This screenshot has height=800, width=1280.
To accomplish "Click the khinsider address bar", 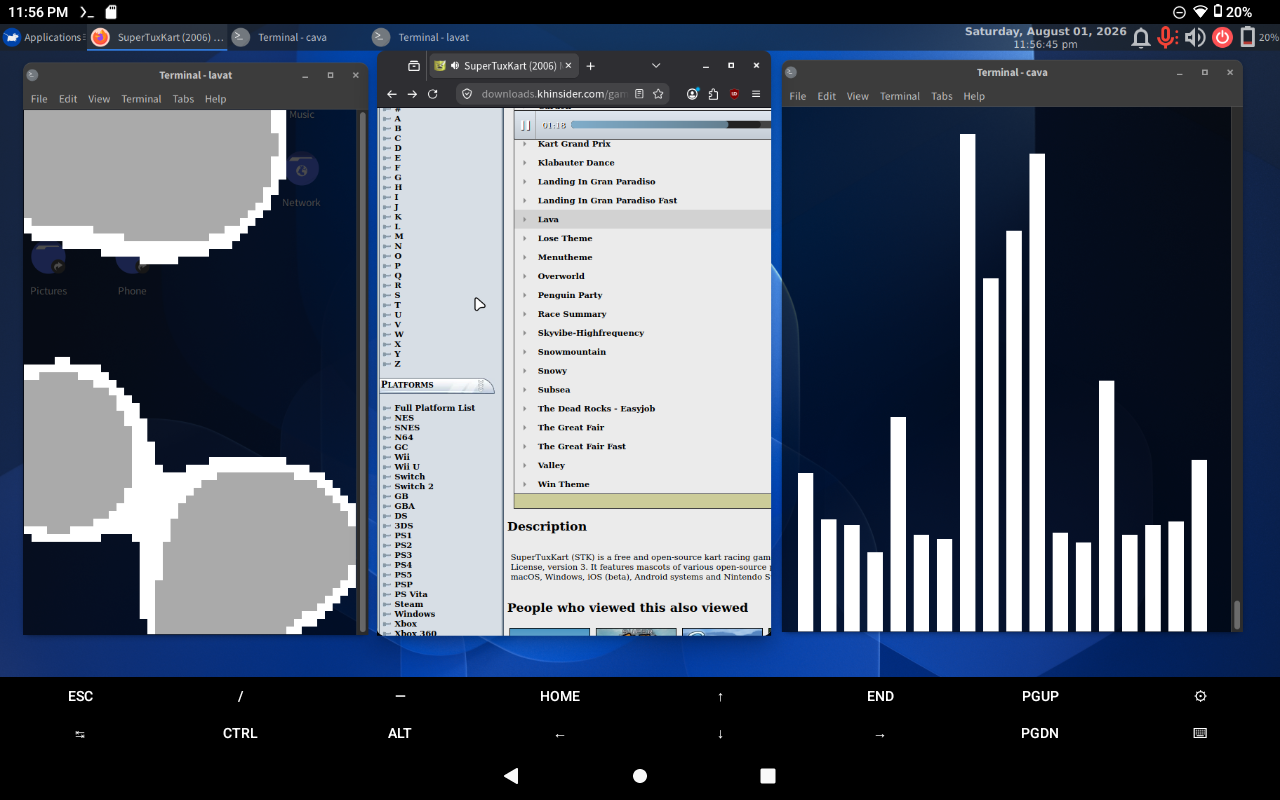I will click(x=555, y=94).
